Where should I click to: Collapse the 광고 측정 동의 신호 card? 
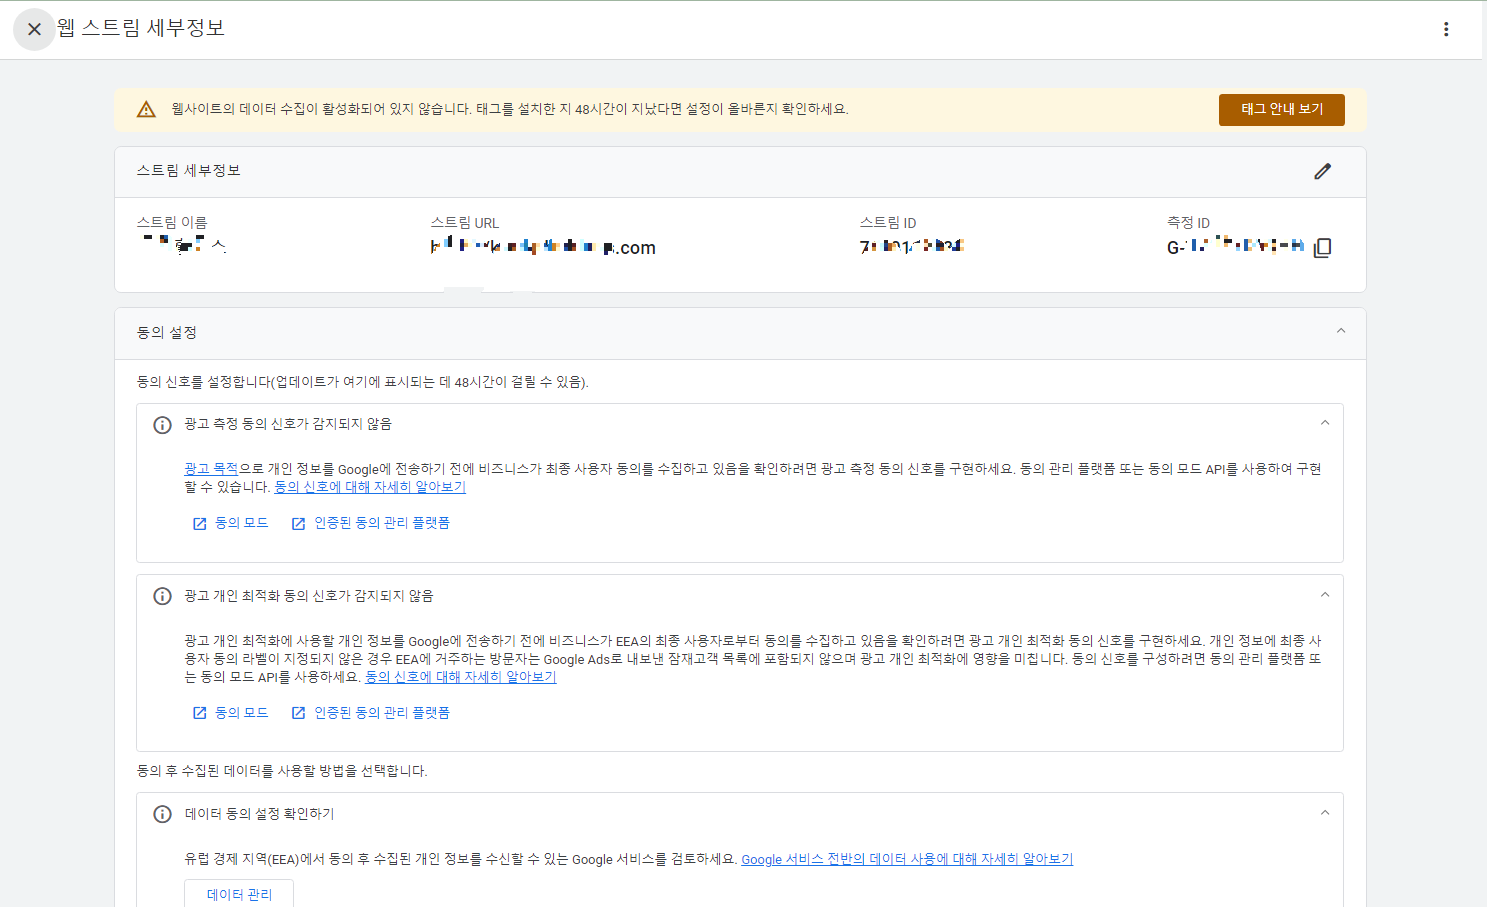coord(1325,423)
